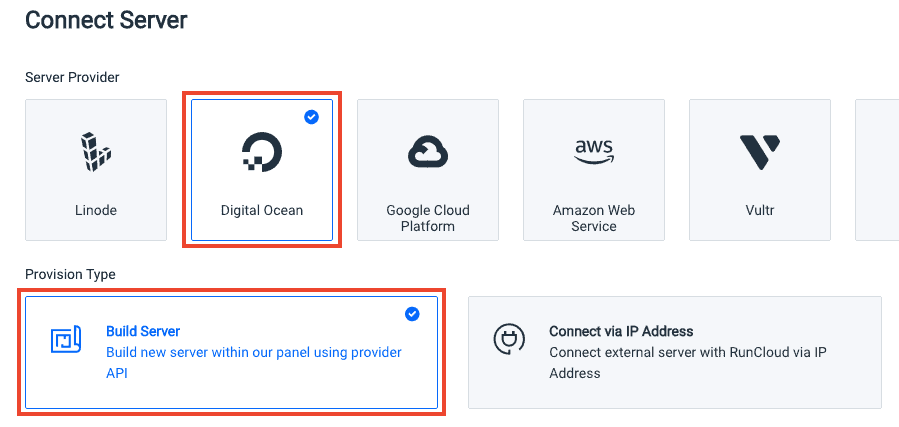
Task: Click 'Connect external server with RunCloud' description
Action: 688,363
